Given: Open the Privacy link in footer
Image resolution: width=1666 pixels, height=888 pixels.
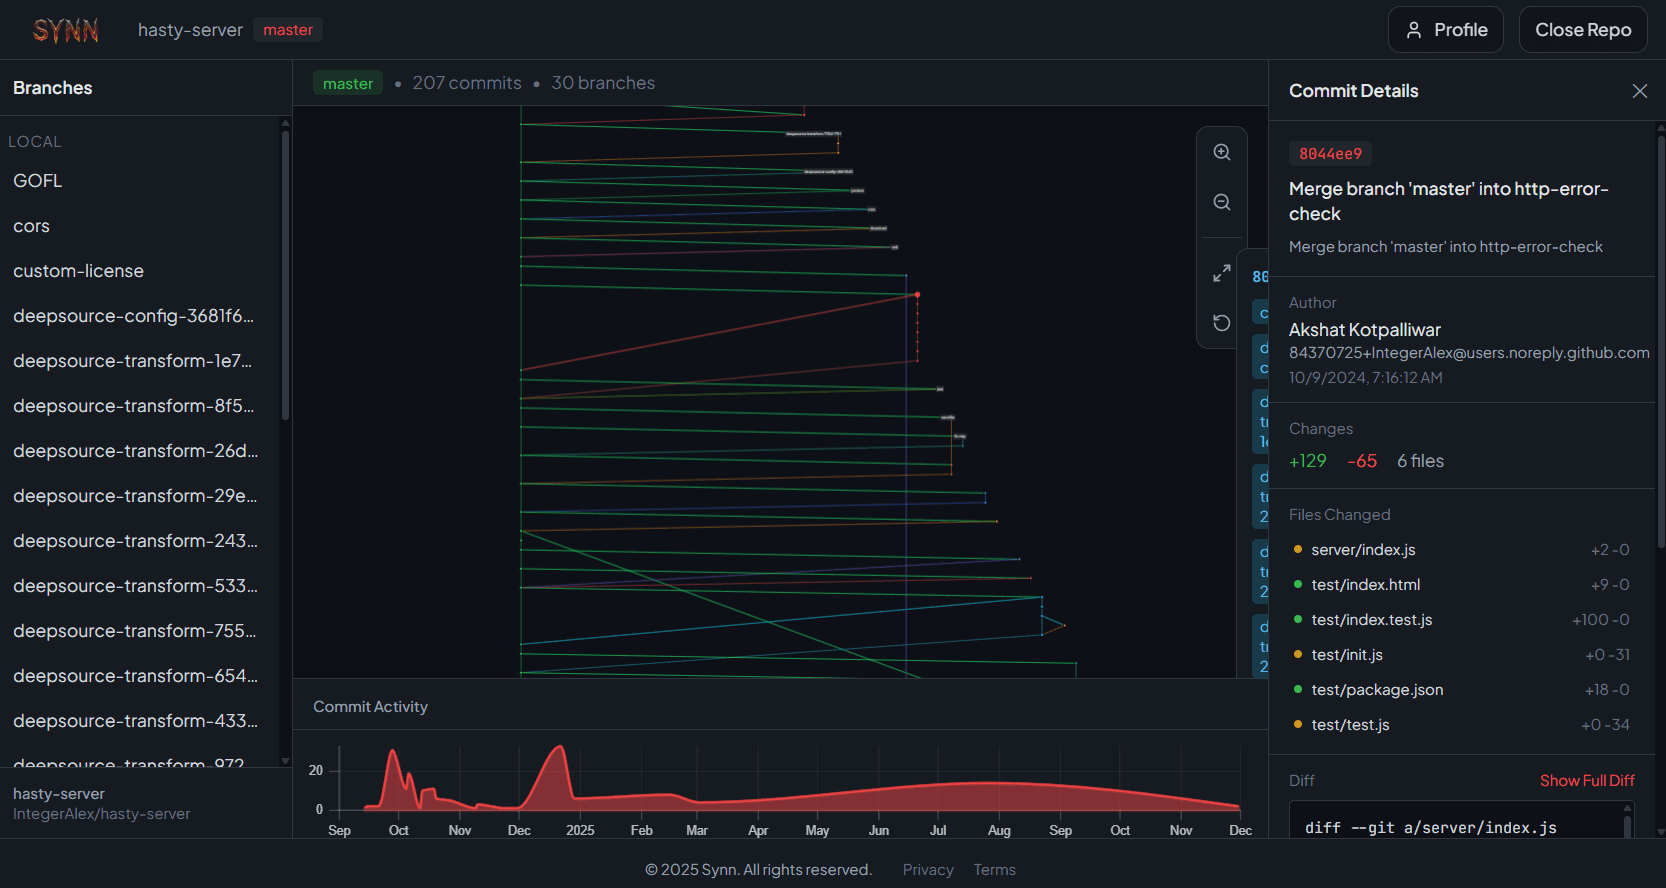Looking at the screenshot, I should pyautogui.click(x=927, y=870).
